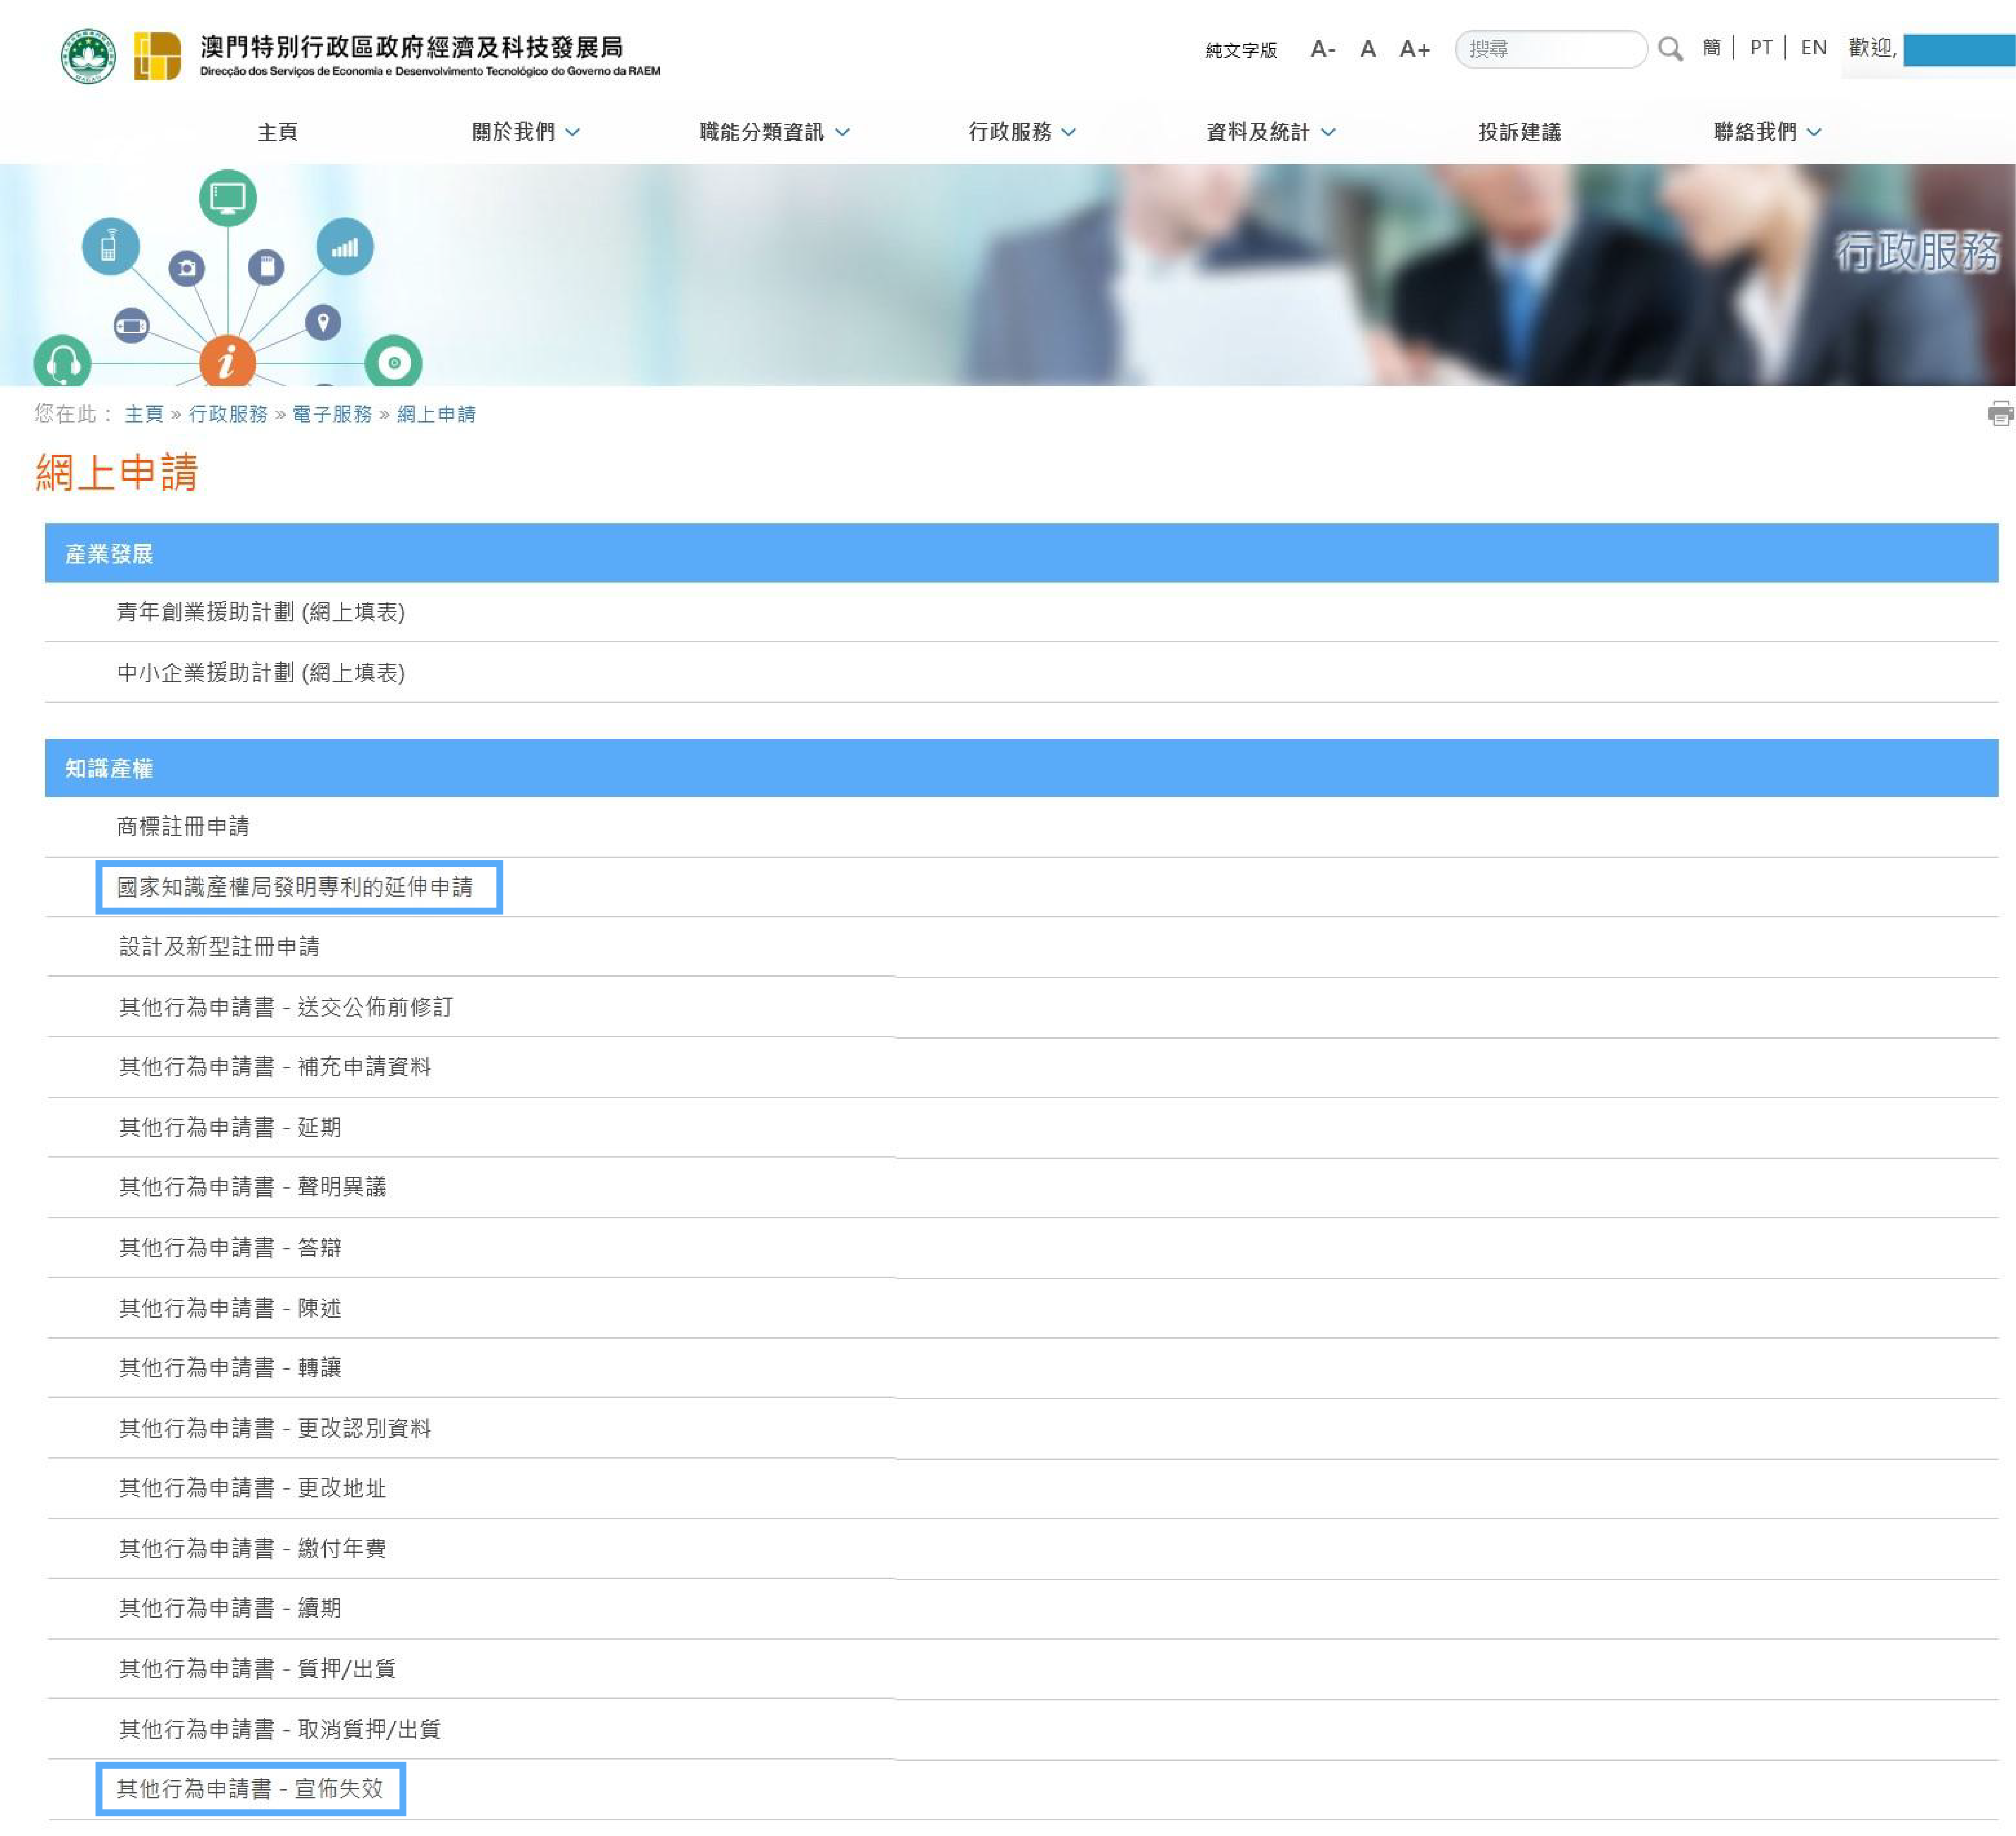Expand the 資料及統計 dropdown menu
Screen dimensions: 2016x1836
click(x=1270, y=132)
